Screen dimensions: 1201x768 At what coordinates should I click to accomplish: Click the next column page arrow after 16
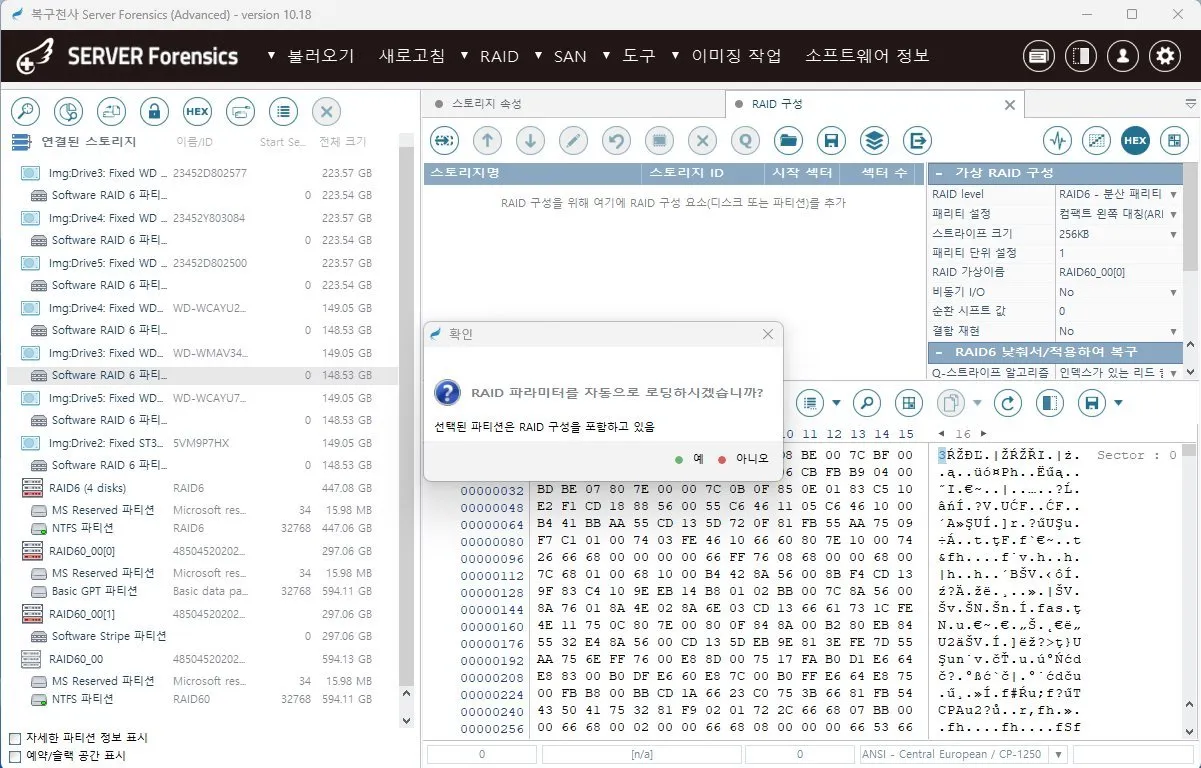pyautogui.click(x=983, y=434)
